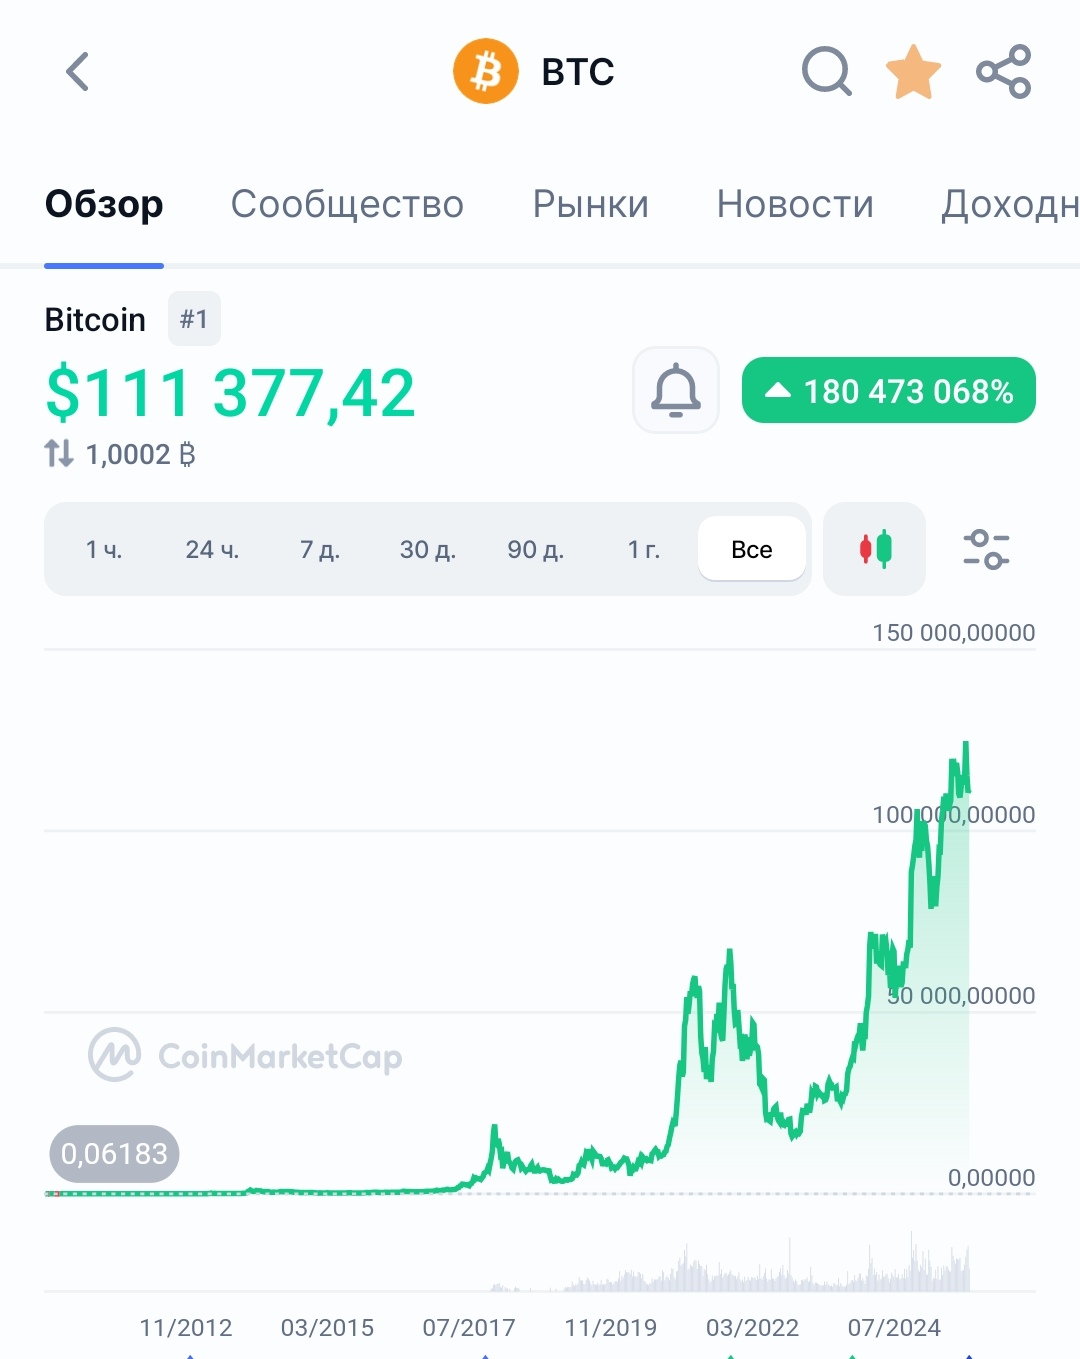
Task: Open the Новости tab
Action: pos(795,204)
